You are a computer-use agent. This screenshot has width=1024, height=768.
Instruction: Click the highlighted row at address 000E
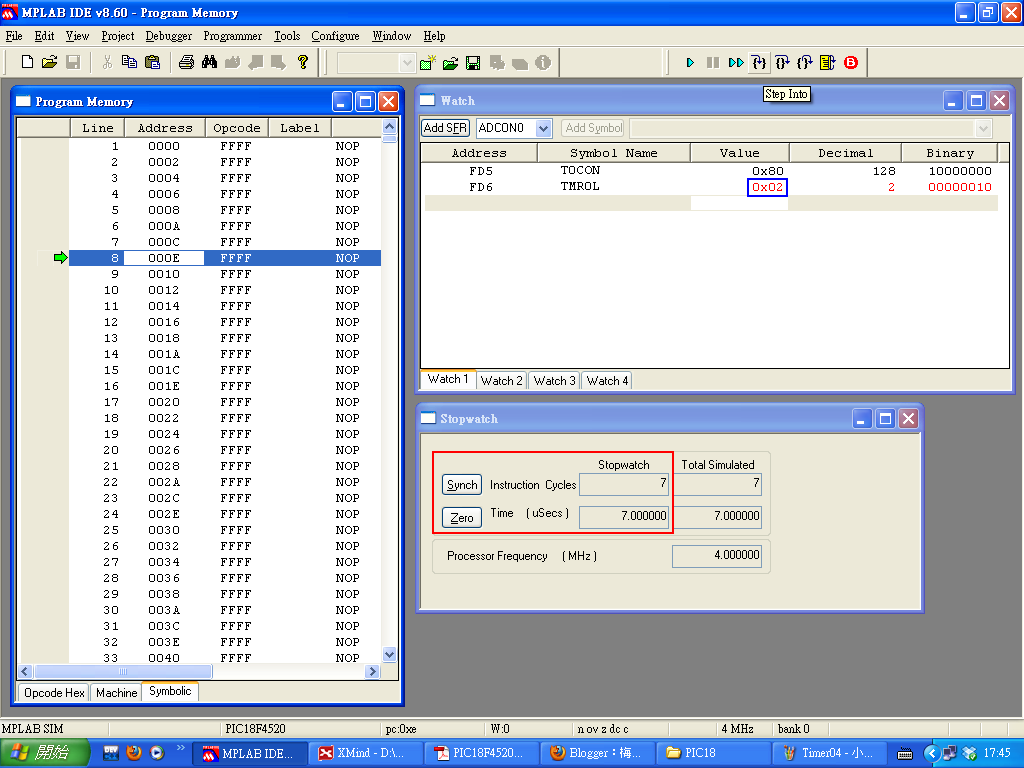pos(225,258)
